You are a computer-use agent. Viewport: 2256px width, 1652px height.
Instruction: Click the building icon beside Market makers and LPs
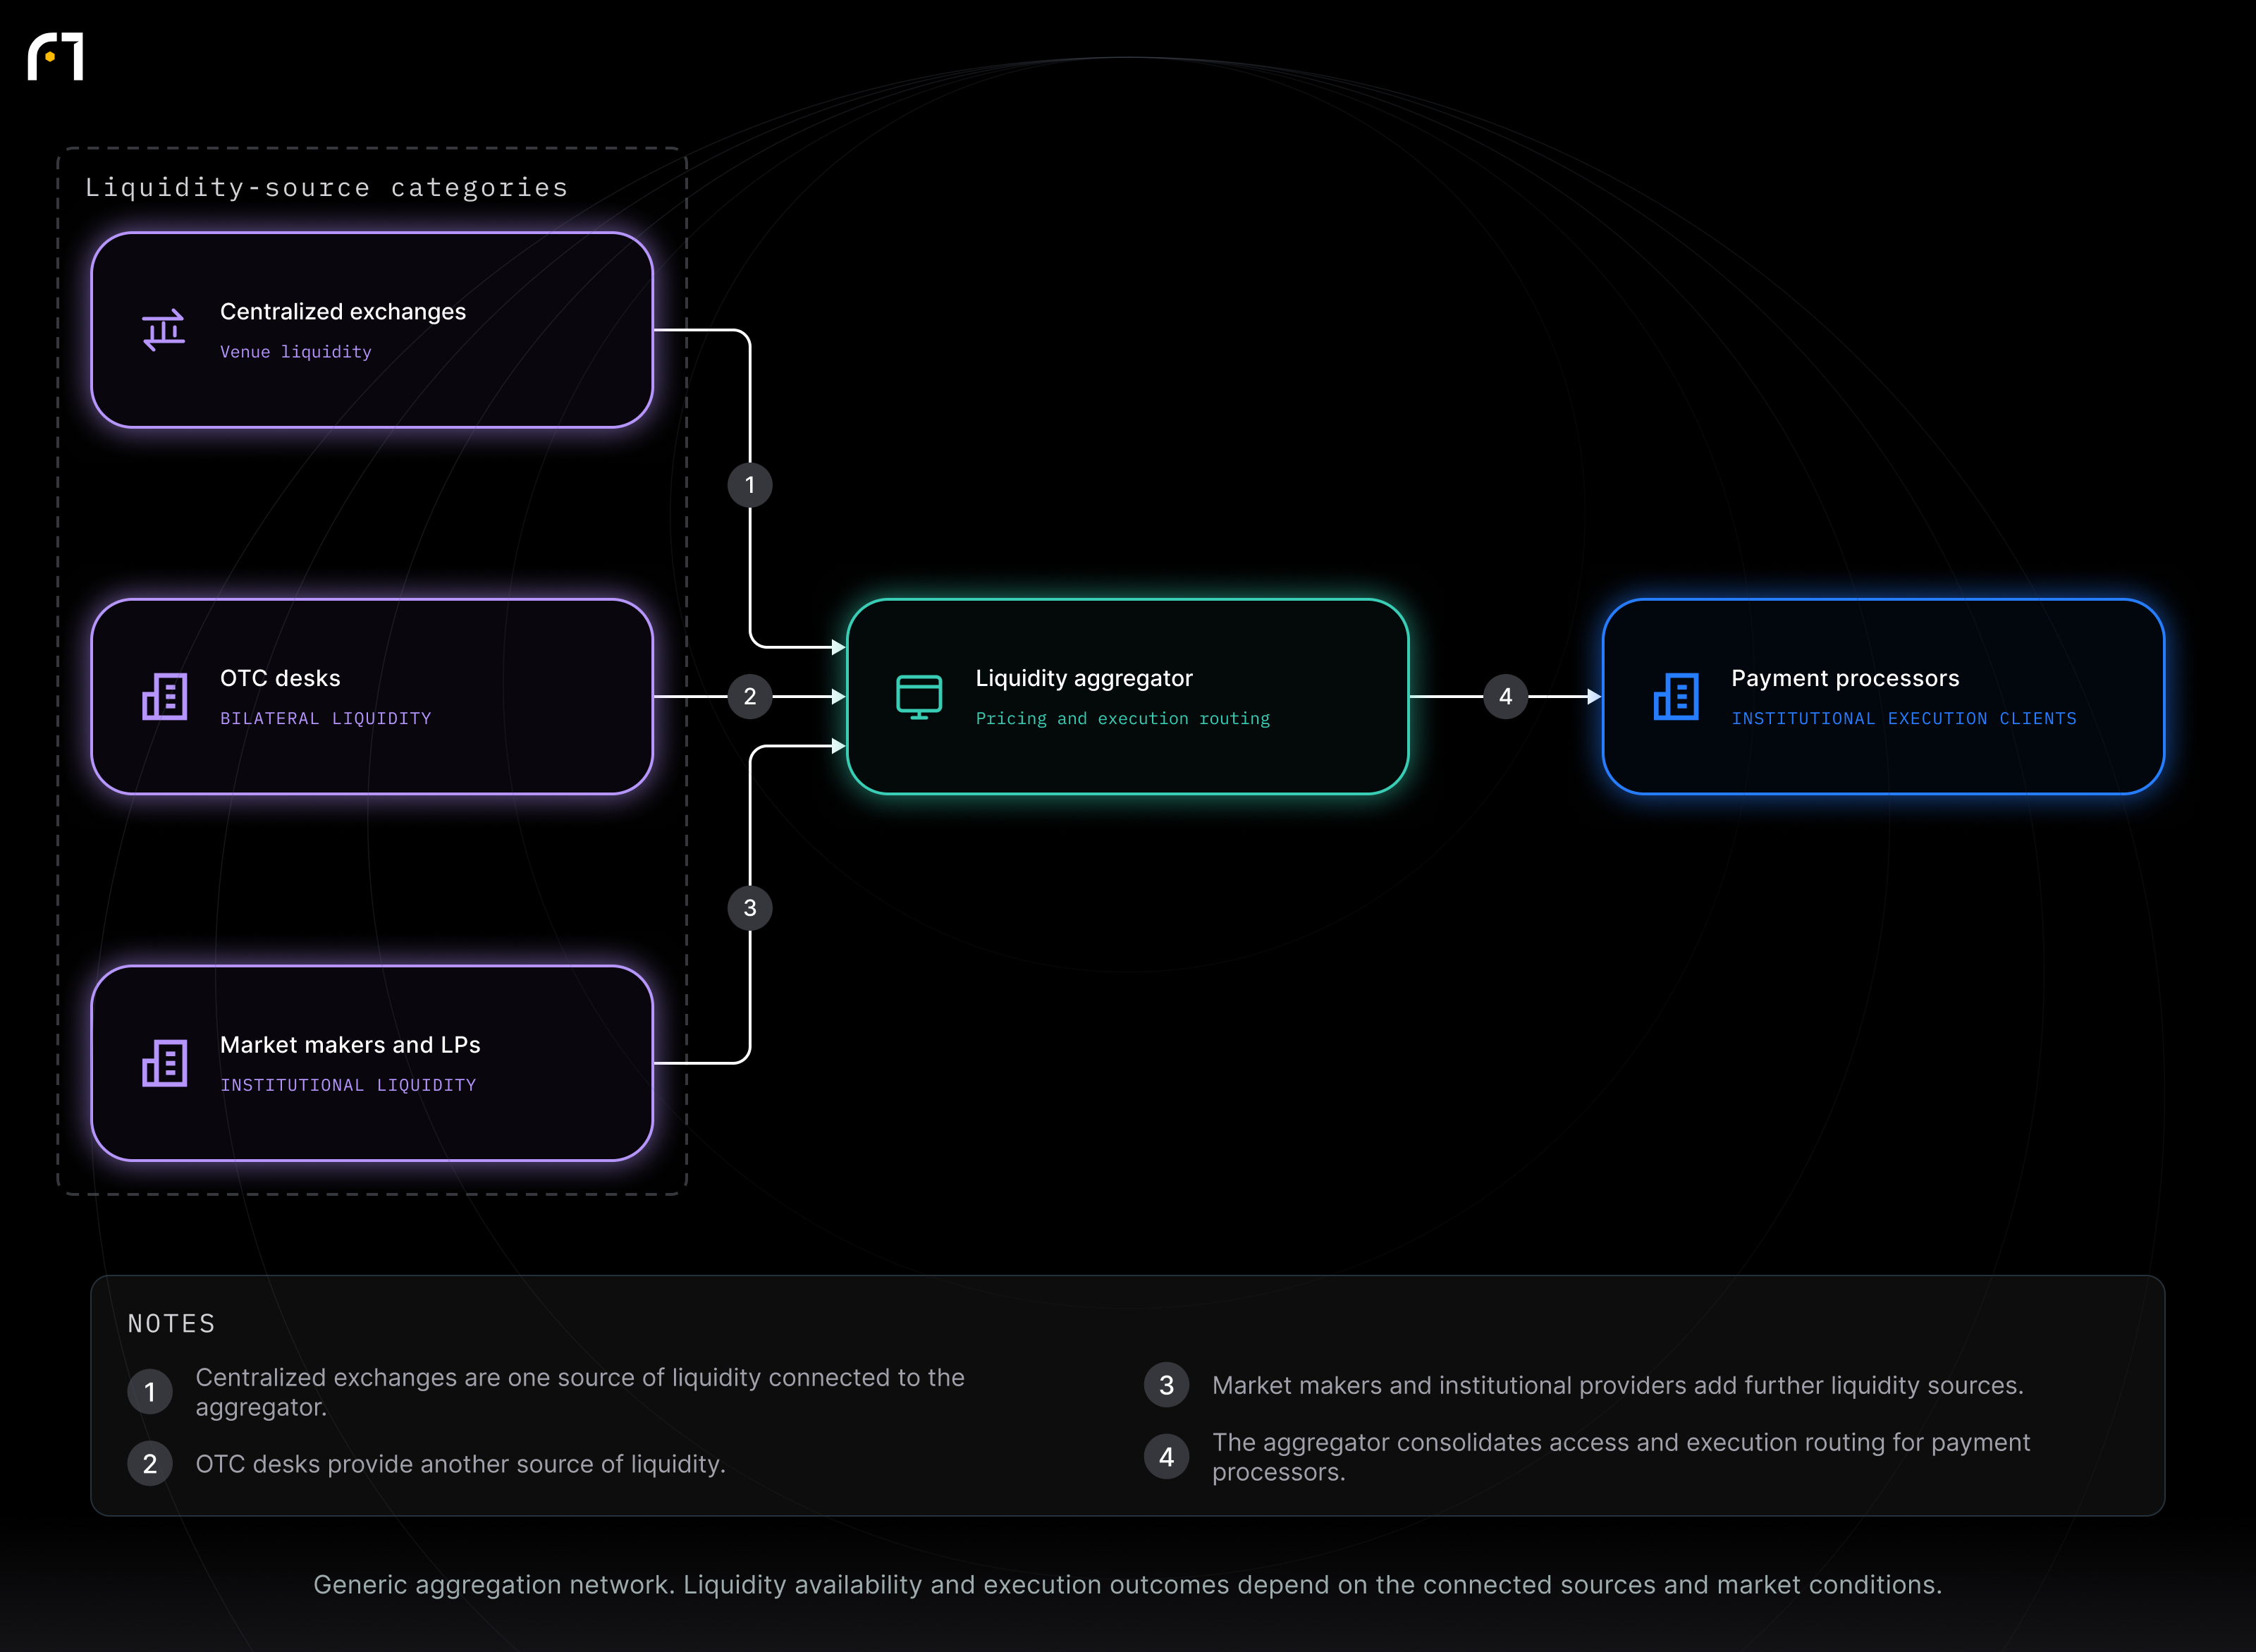coord(164,1063)
